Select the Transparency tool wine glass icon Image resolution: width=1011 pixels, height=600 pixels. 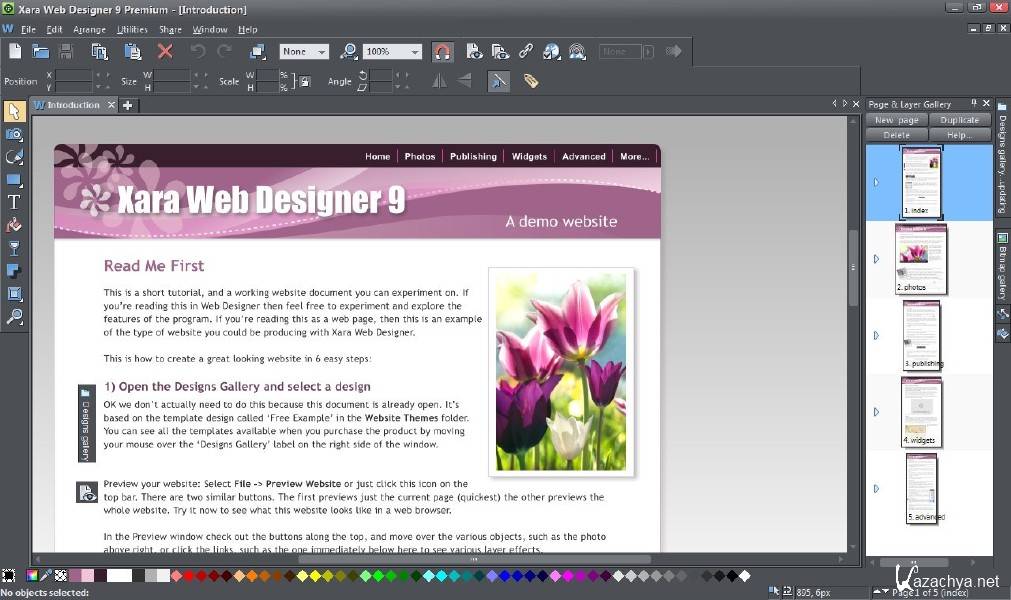click(x=14, y=248)
